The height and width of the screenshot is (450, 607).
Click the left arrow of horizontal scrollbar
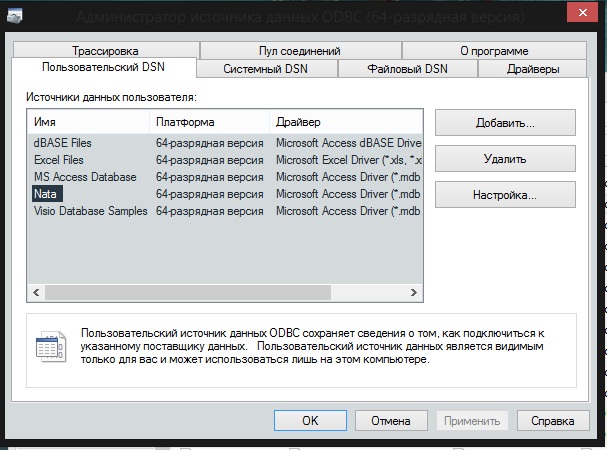click(36, 292)
